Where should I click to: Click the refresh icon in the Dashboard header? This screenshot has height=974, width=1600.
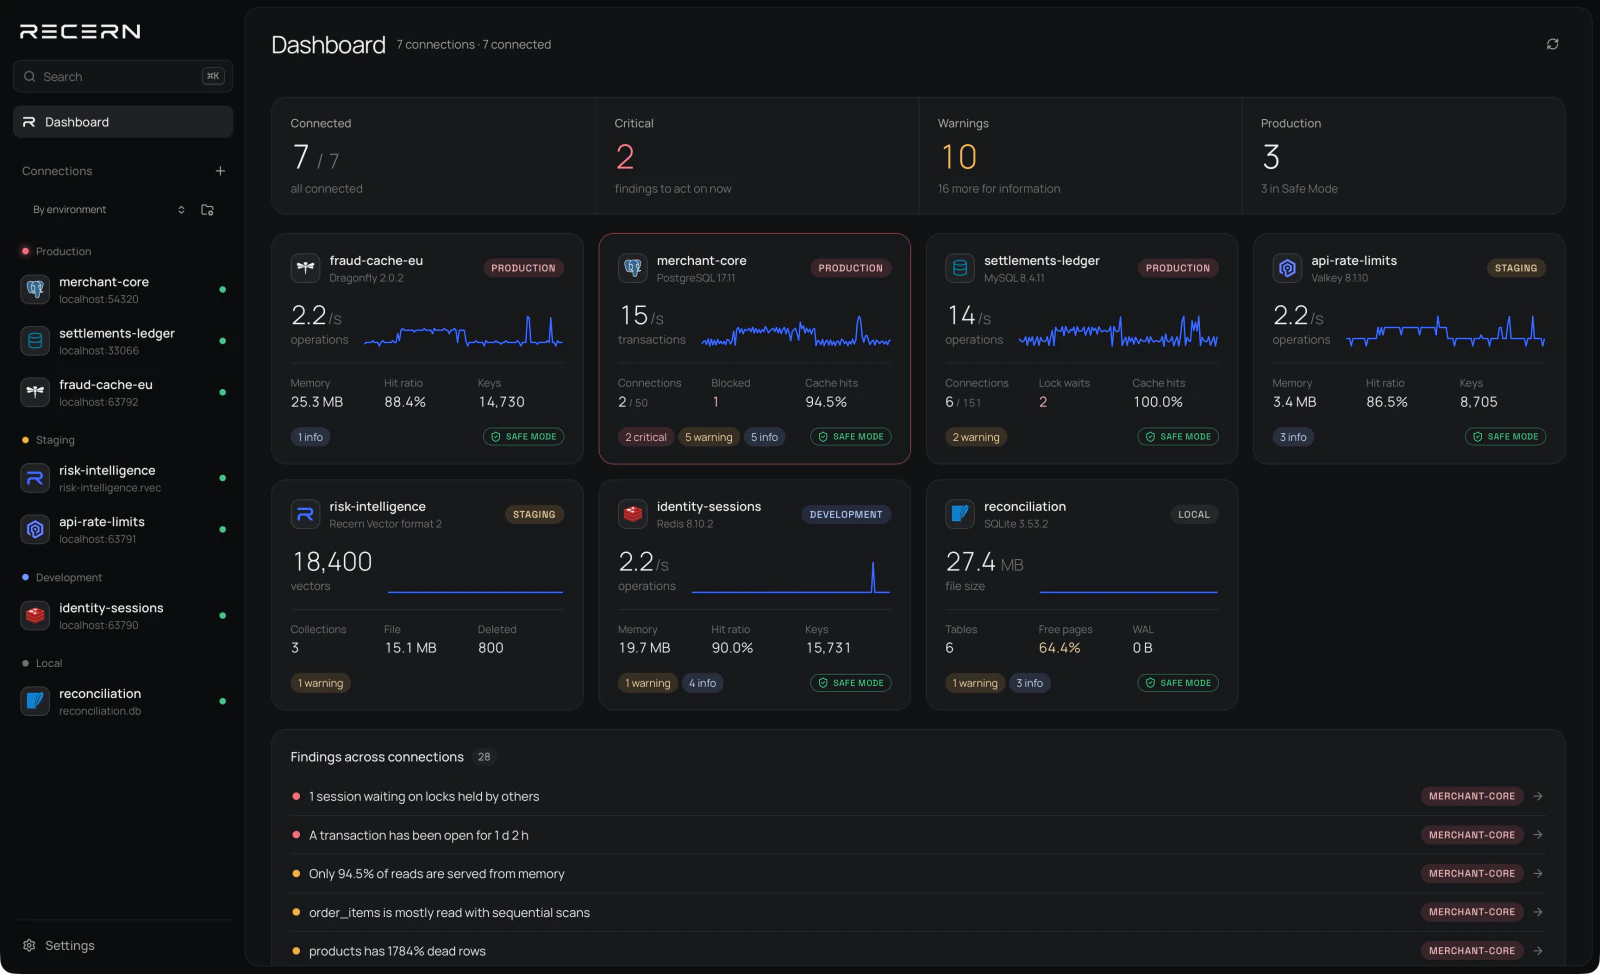click(1552, 44)
